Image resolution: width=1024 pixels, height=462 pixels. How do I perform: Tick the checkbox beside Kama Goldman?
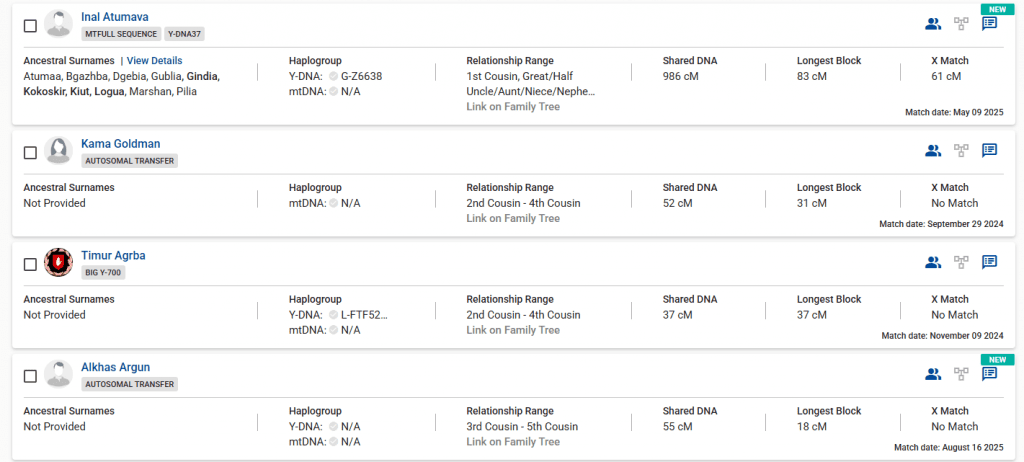click(30, 152)
